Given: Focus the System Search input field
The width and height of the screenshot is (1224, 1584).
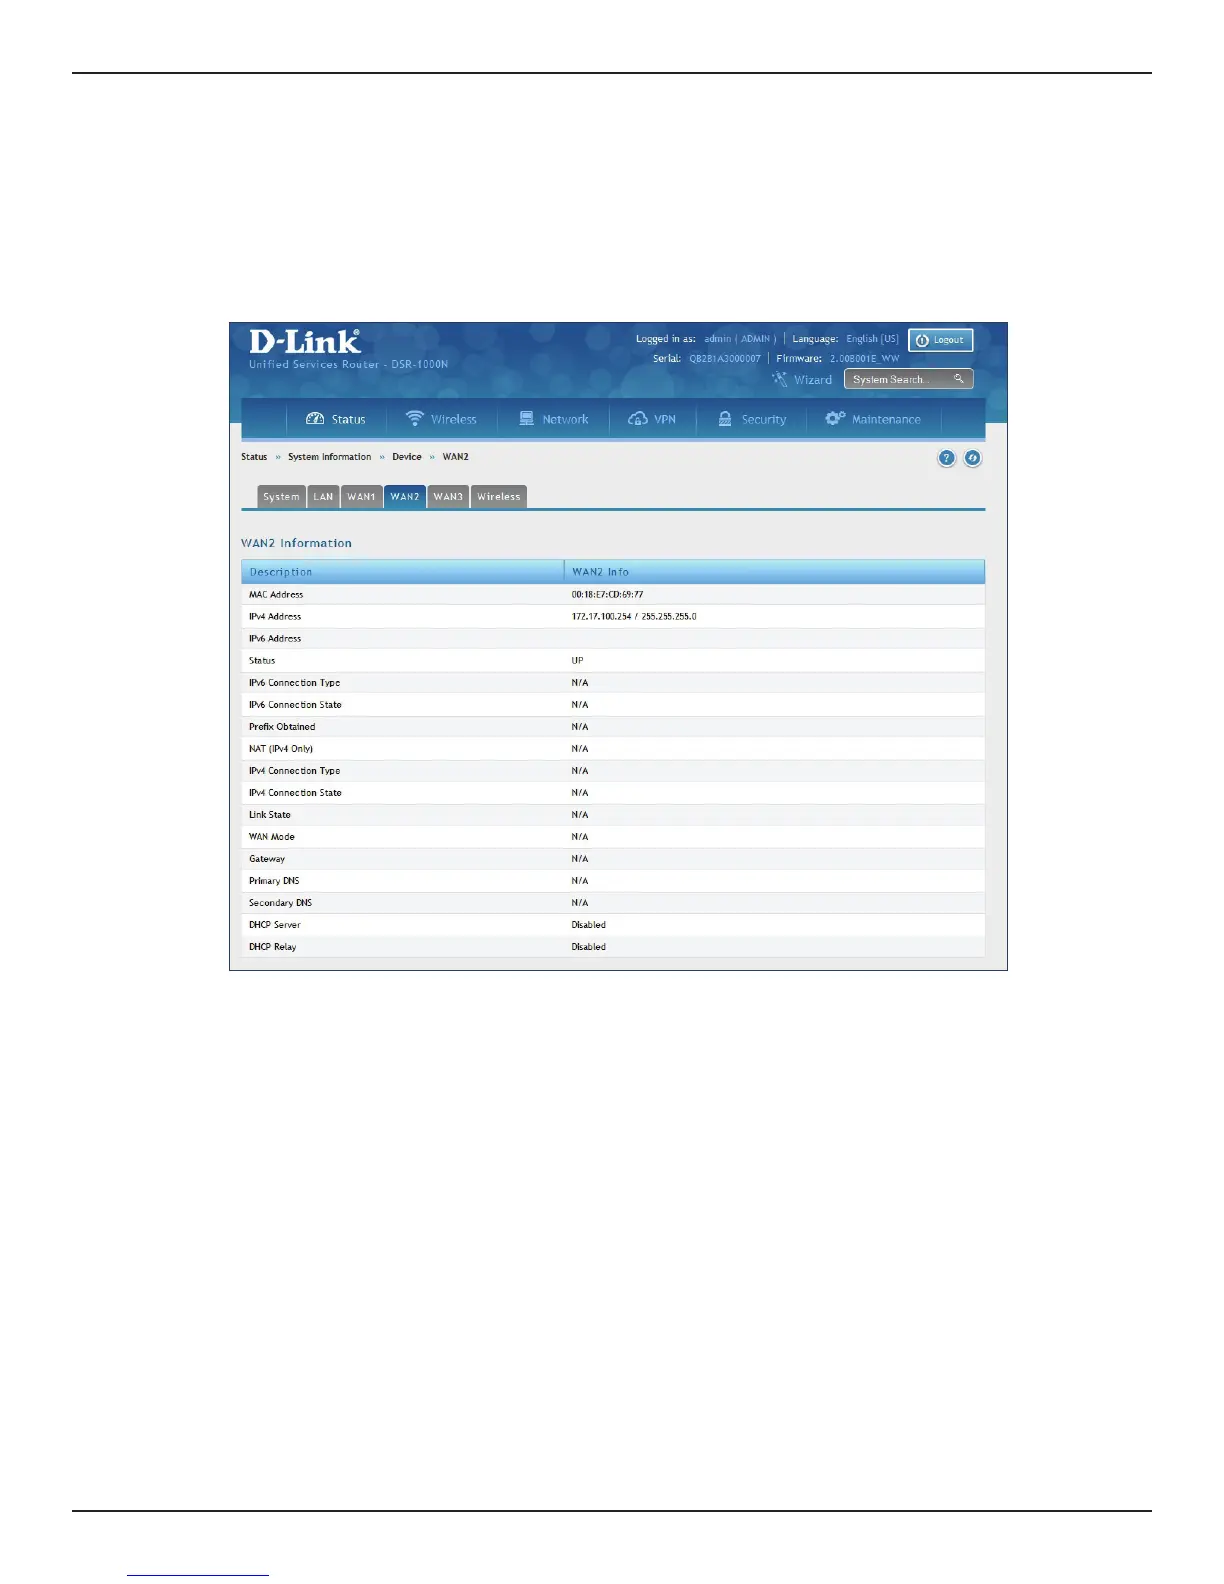Looking at the screenshot, I should tap(908, 379).
